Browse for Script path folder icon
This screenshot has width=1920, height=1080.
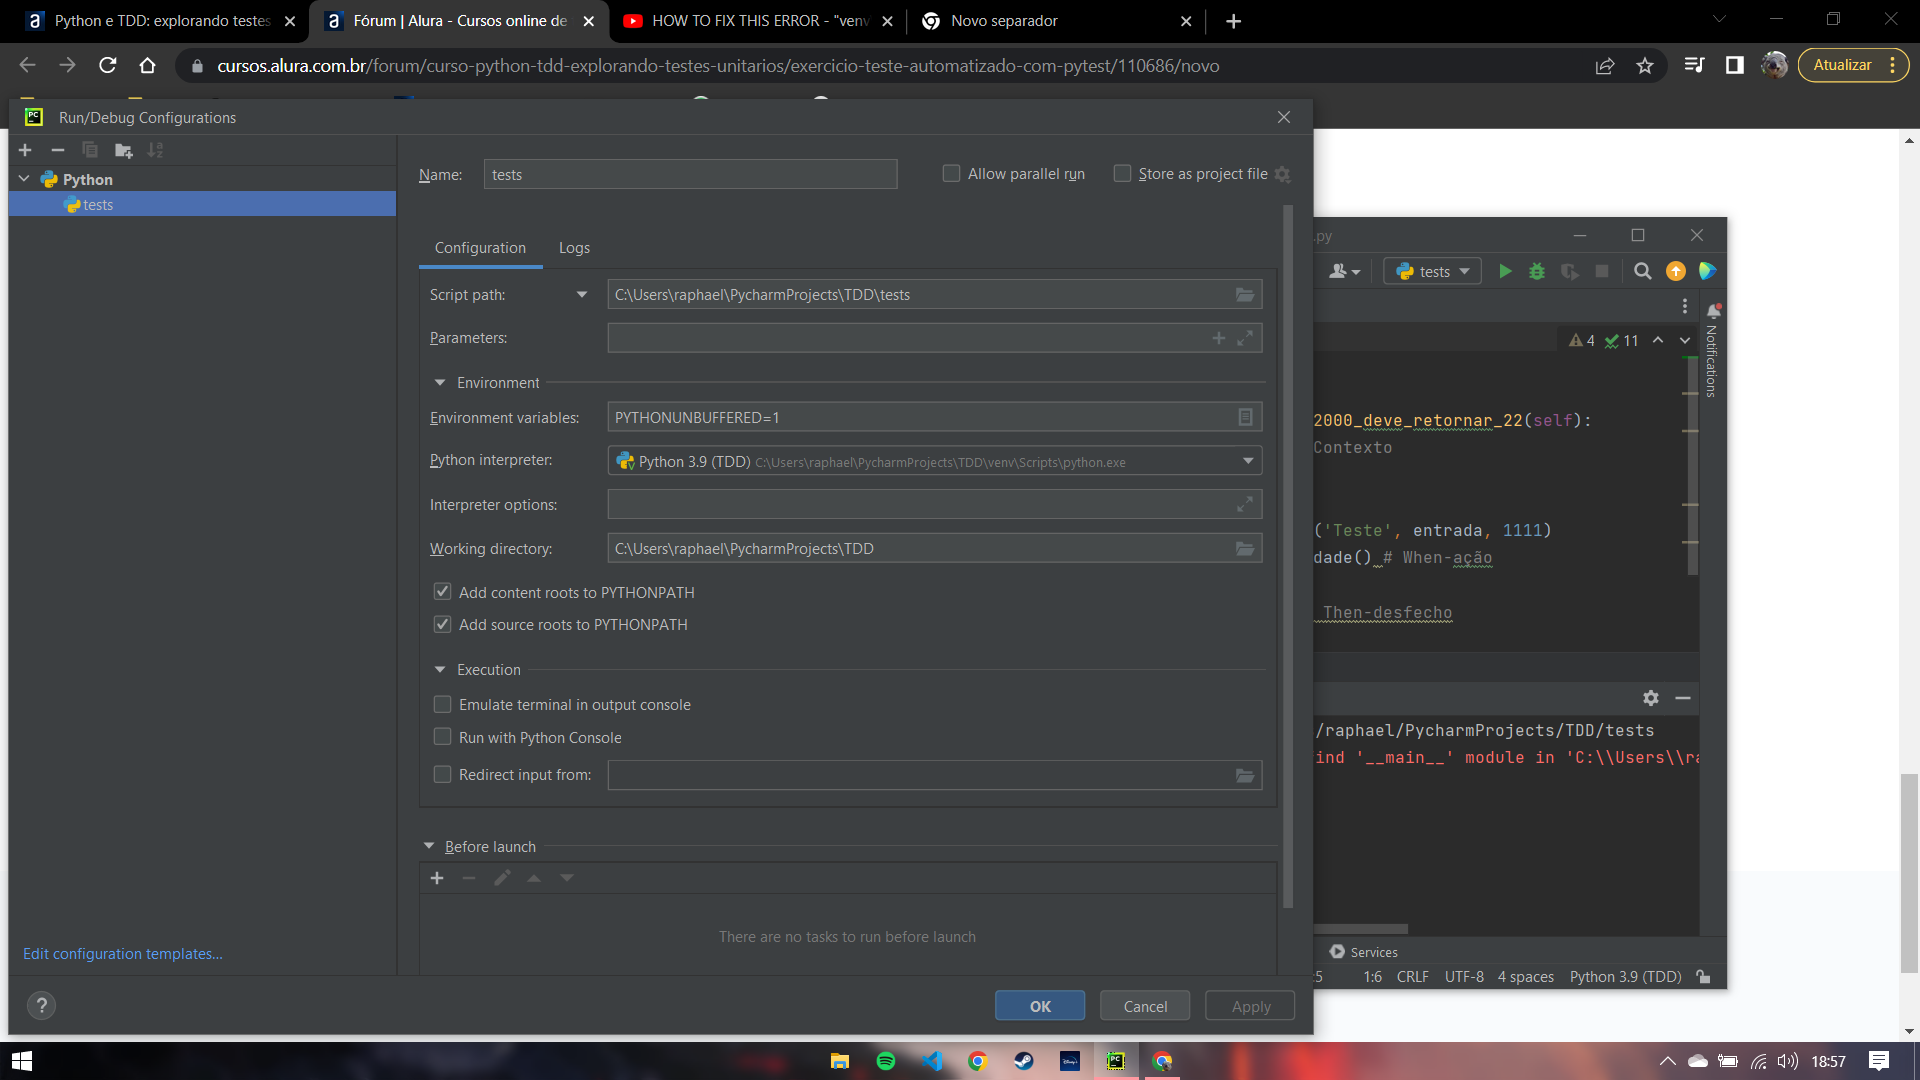click(x=1245, y=295)
